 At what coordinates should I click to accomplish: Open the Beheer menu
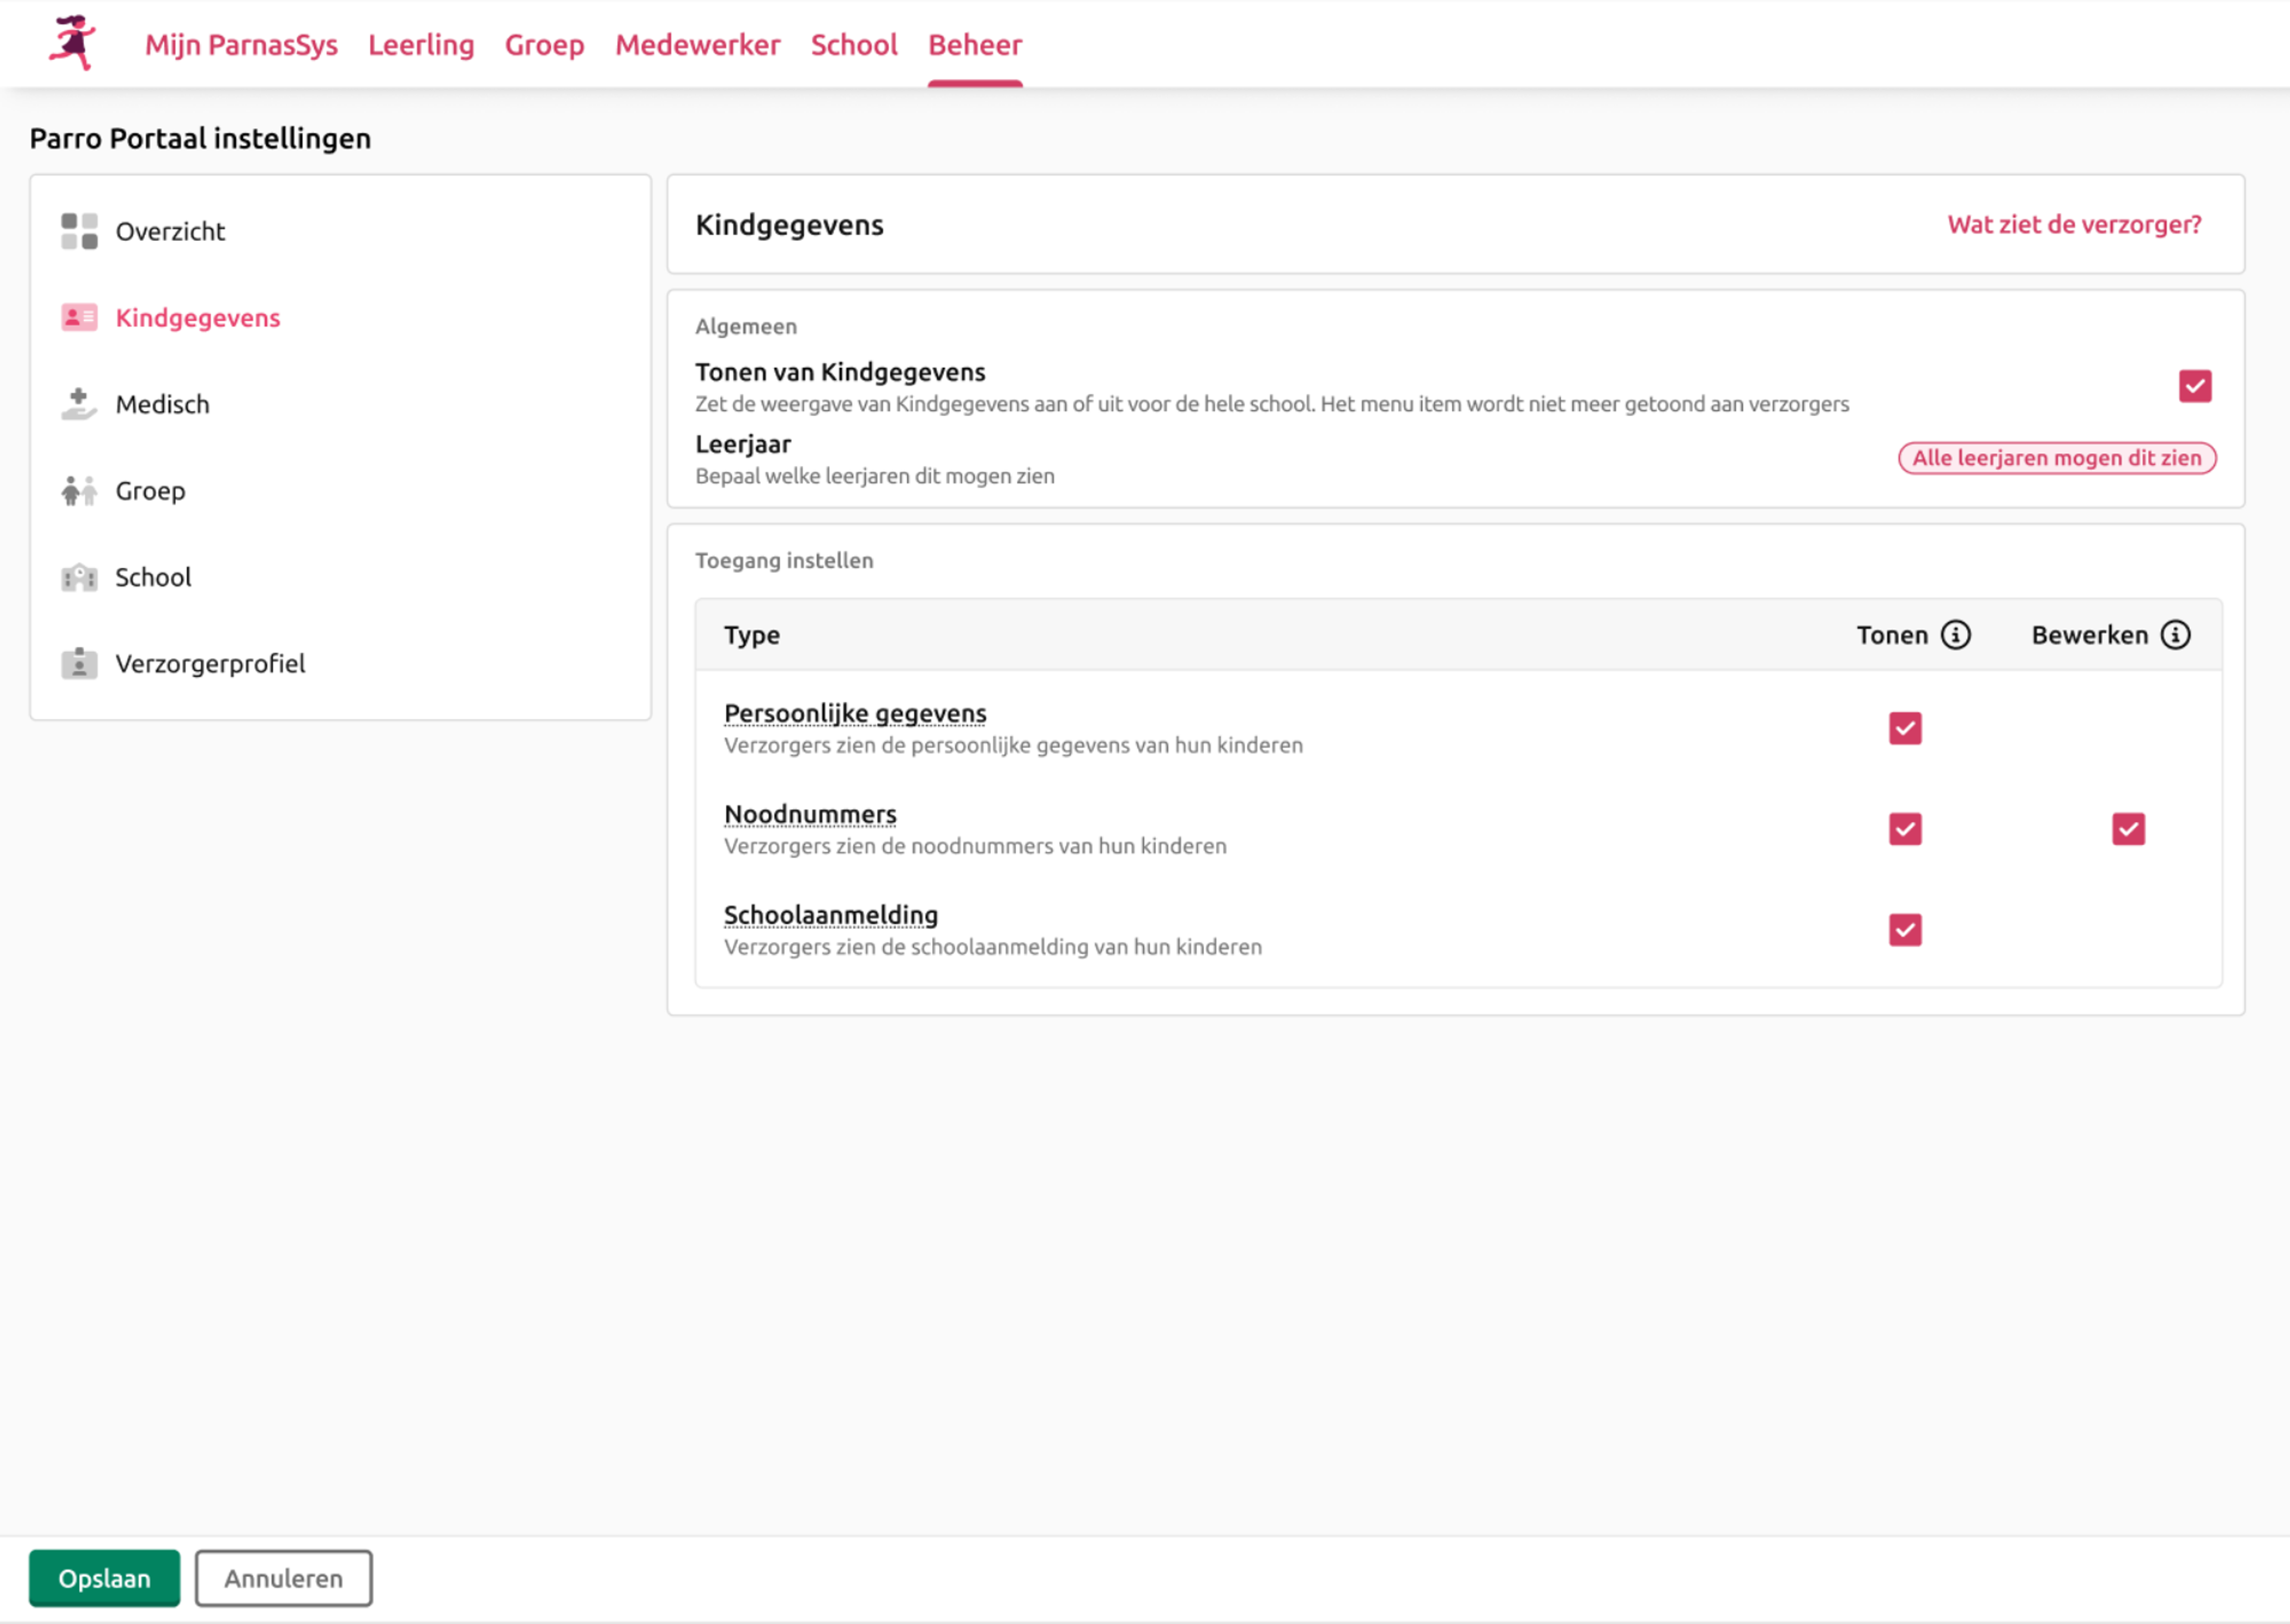975,45
